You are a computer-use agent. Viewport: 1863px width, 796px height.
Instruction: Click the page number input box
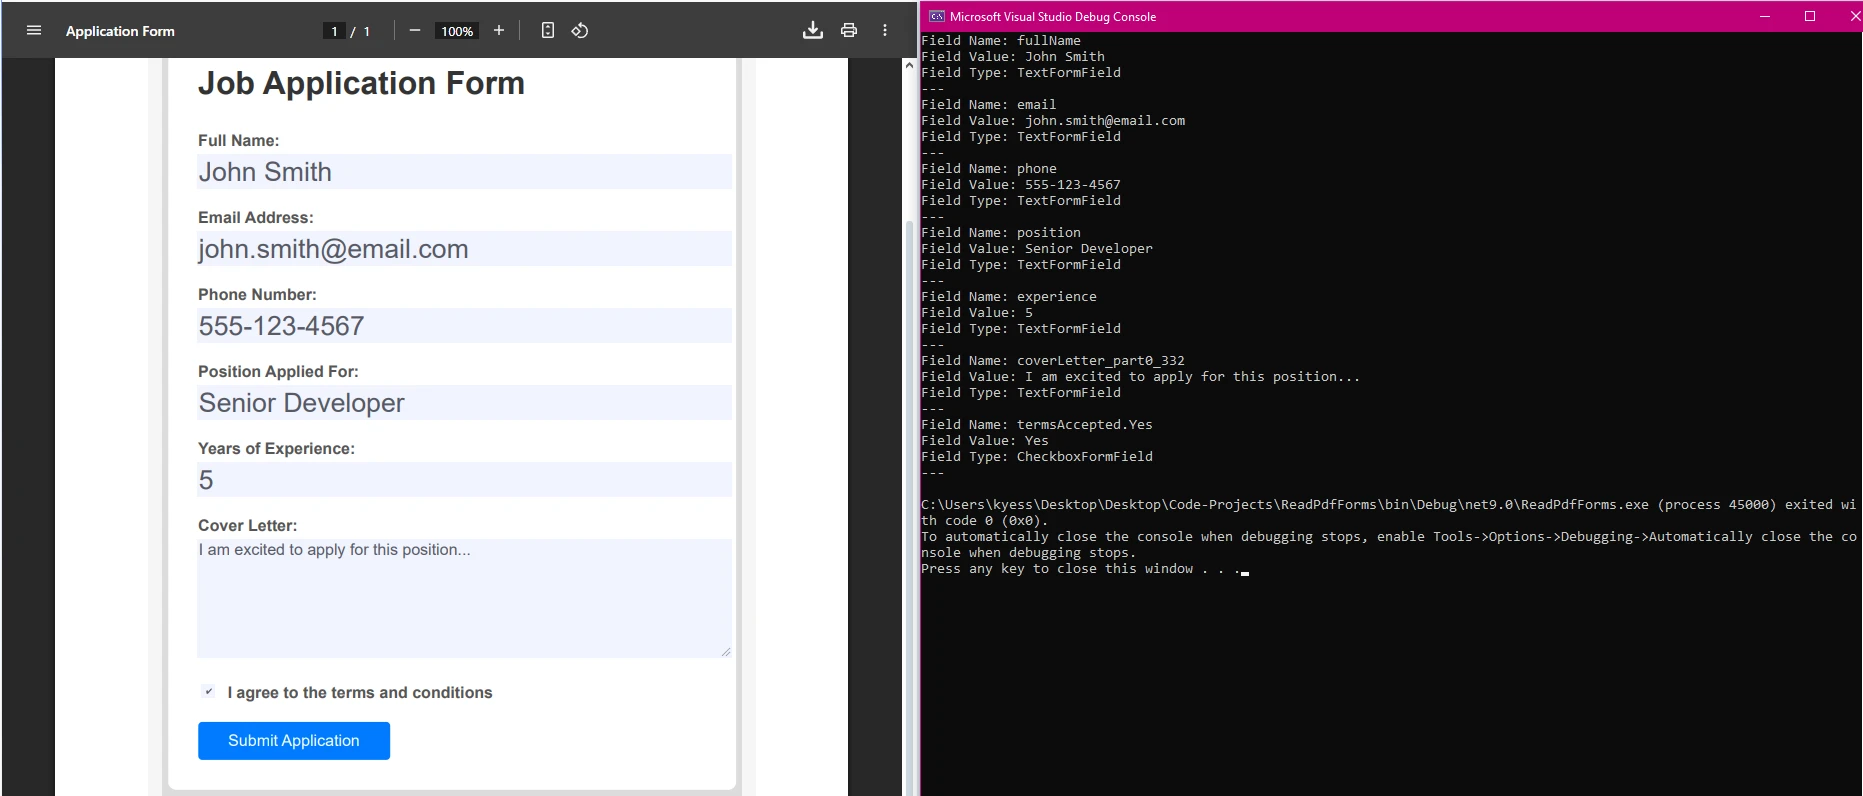coord(334,31)
